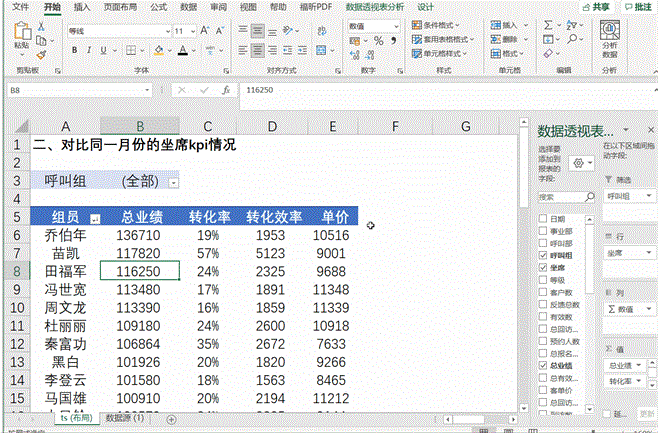Switch to the 数据透视表分析 ribbon tab
Image resolution: width=658 pixels, height=433 pixels.
[375, 7]
